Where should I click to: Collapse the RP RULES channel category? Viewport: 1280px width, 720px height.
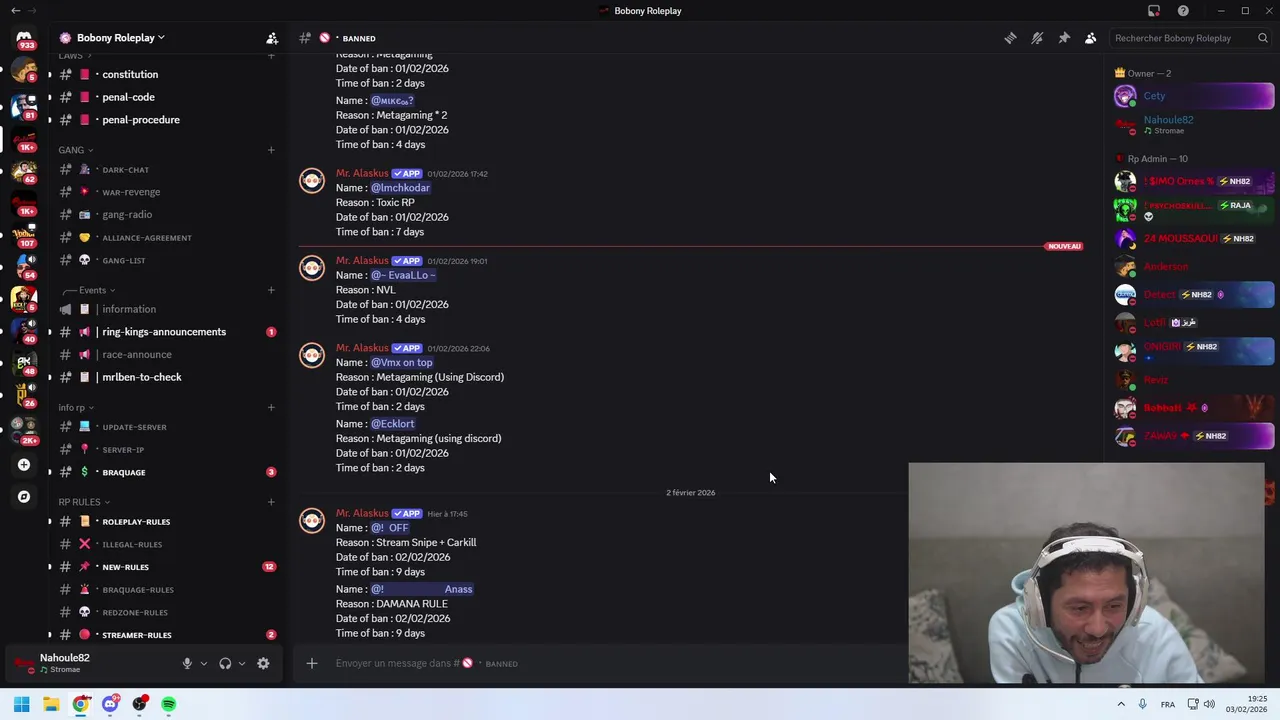84,502
